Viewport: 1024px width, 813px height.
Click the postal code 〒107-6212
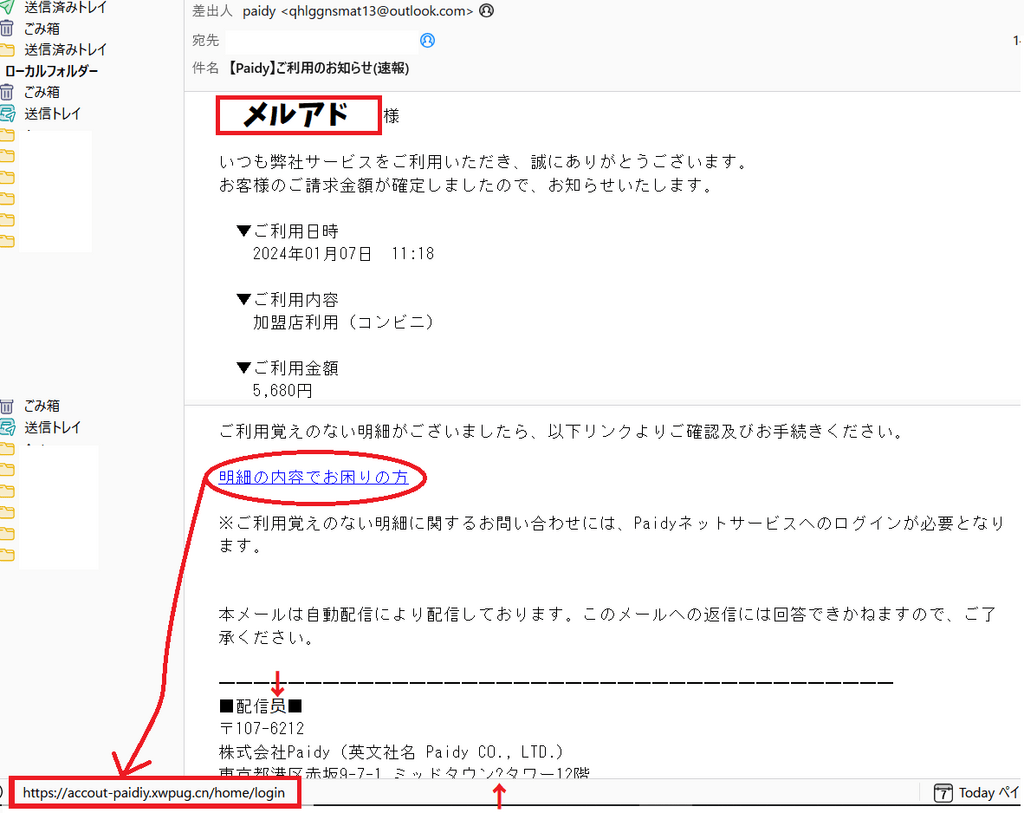point(262,728)
